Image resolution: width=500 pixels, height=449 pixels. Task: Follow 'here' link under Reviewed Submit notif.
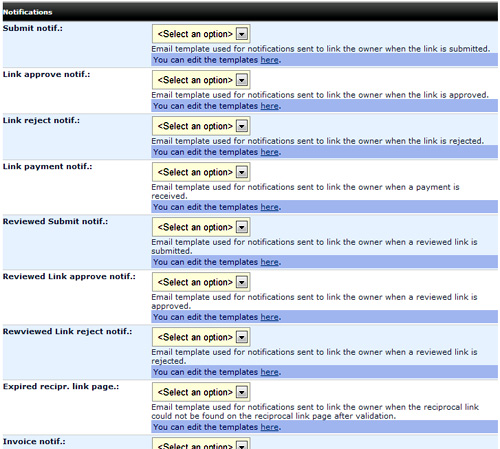[269, 262]
